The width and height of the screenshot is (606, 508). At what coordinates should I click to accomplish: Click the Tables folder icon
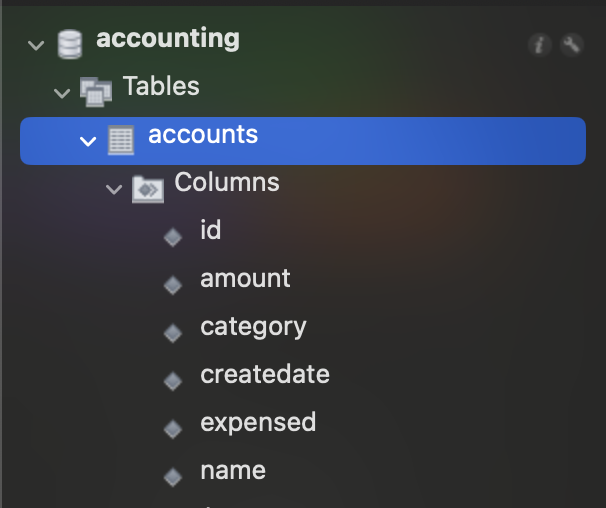pos(96,91)
